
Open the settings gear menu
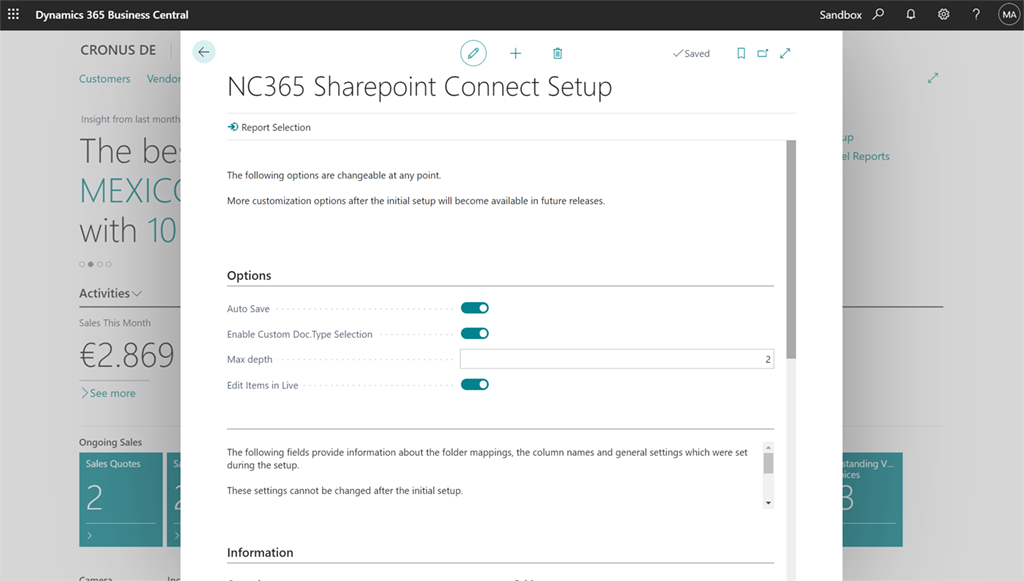tap(943, 14)
